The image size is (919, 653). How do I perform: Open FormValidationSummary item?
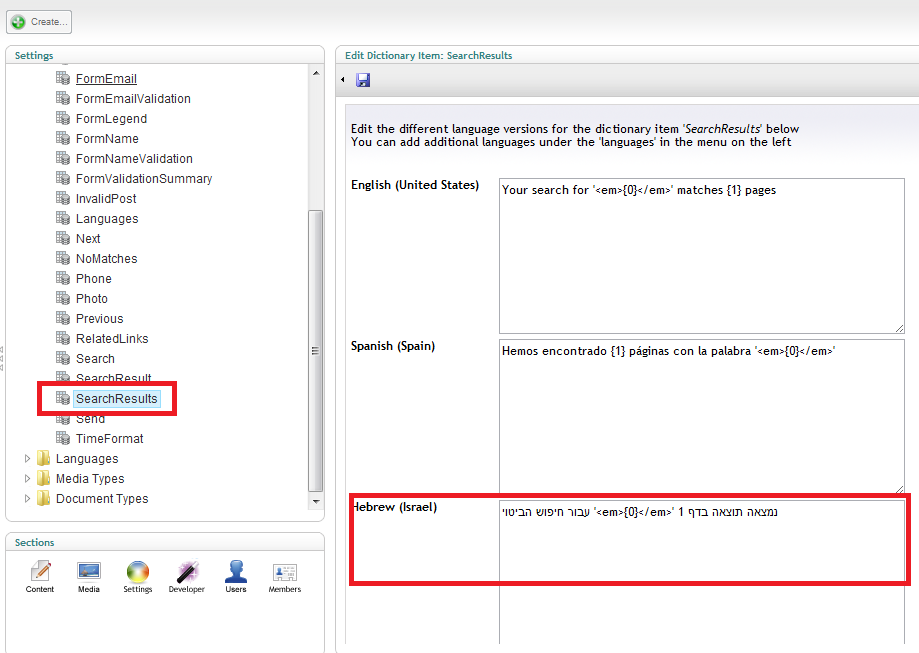tap(144, 178)
